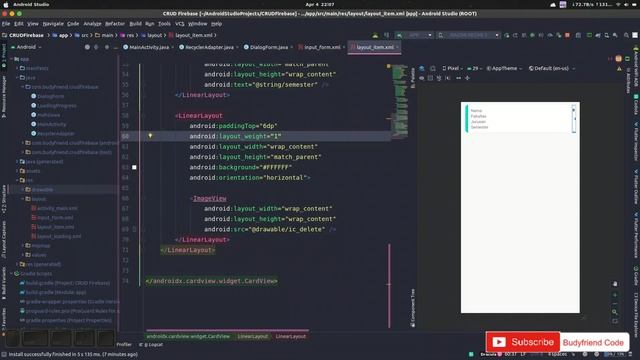Switch to RecyclerAdapter.java tab
The width and height of the screenshot is (640, 360).
click(209, 47)
